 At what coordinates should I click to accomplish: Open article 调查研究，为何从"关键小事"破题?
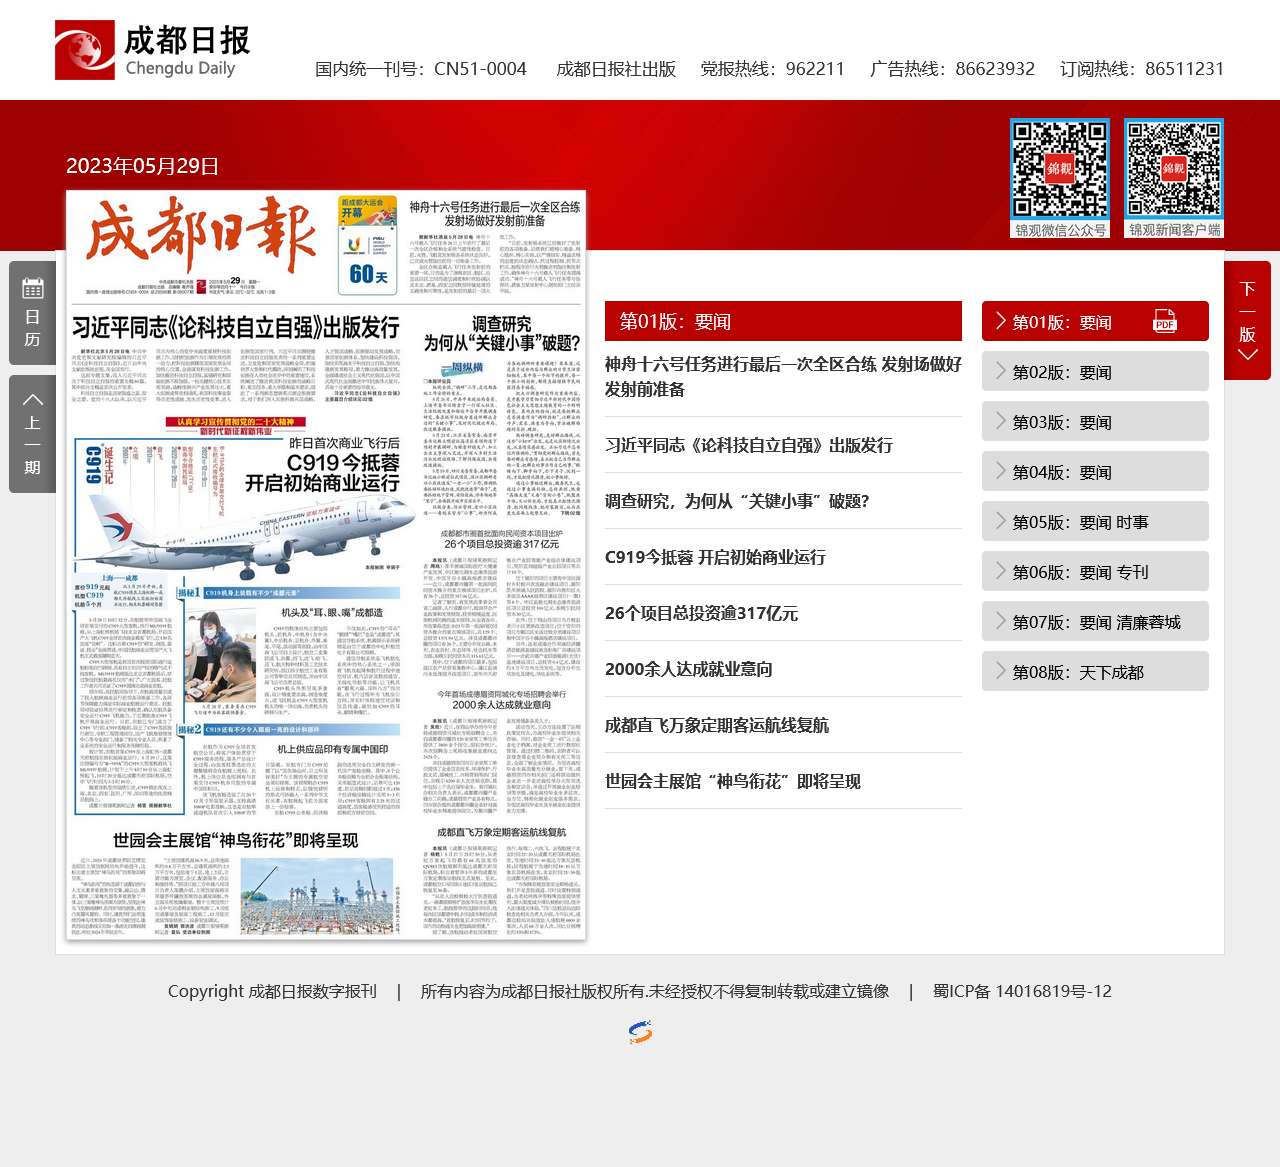(737, 501)
